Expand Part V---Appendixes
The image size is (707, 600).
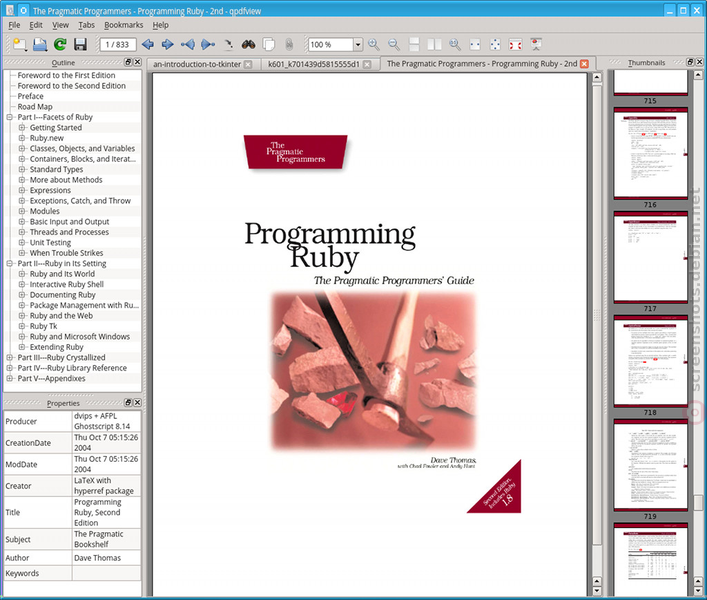[9, 378]
